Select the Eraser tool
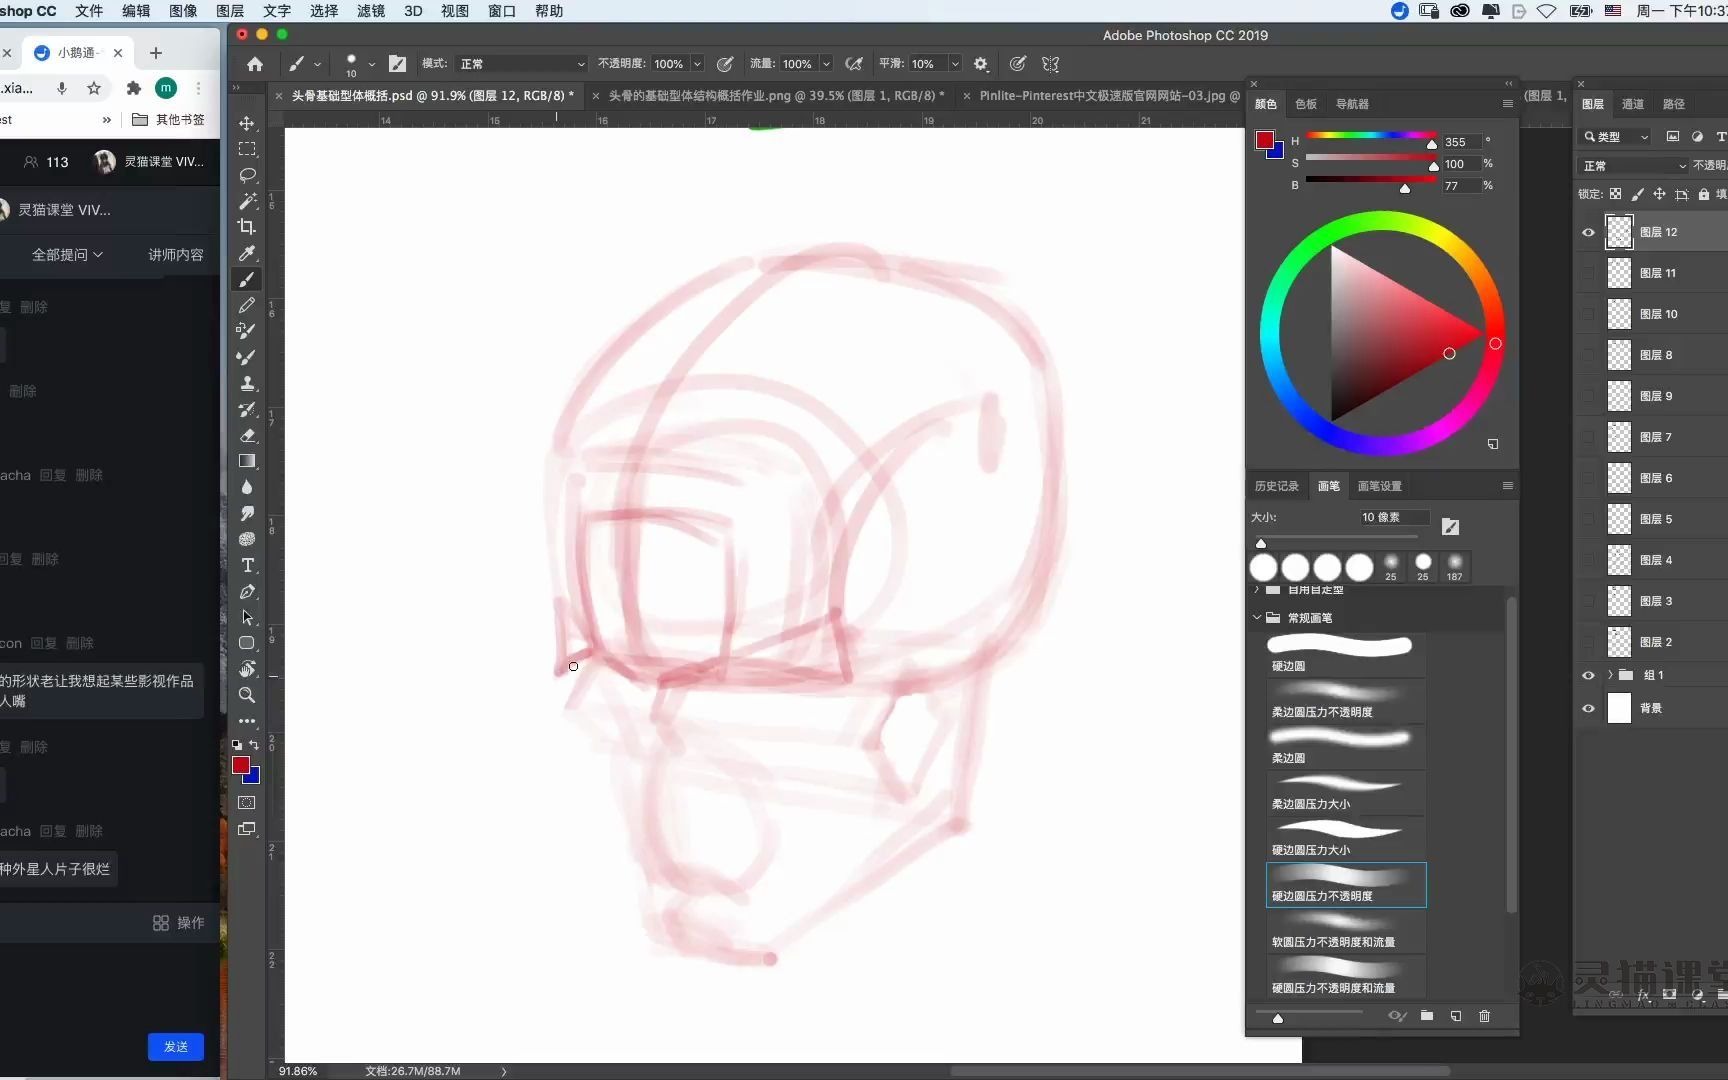 click(x=247, y=435)
